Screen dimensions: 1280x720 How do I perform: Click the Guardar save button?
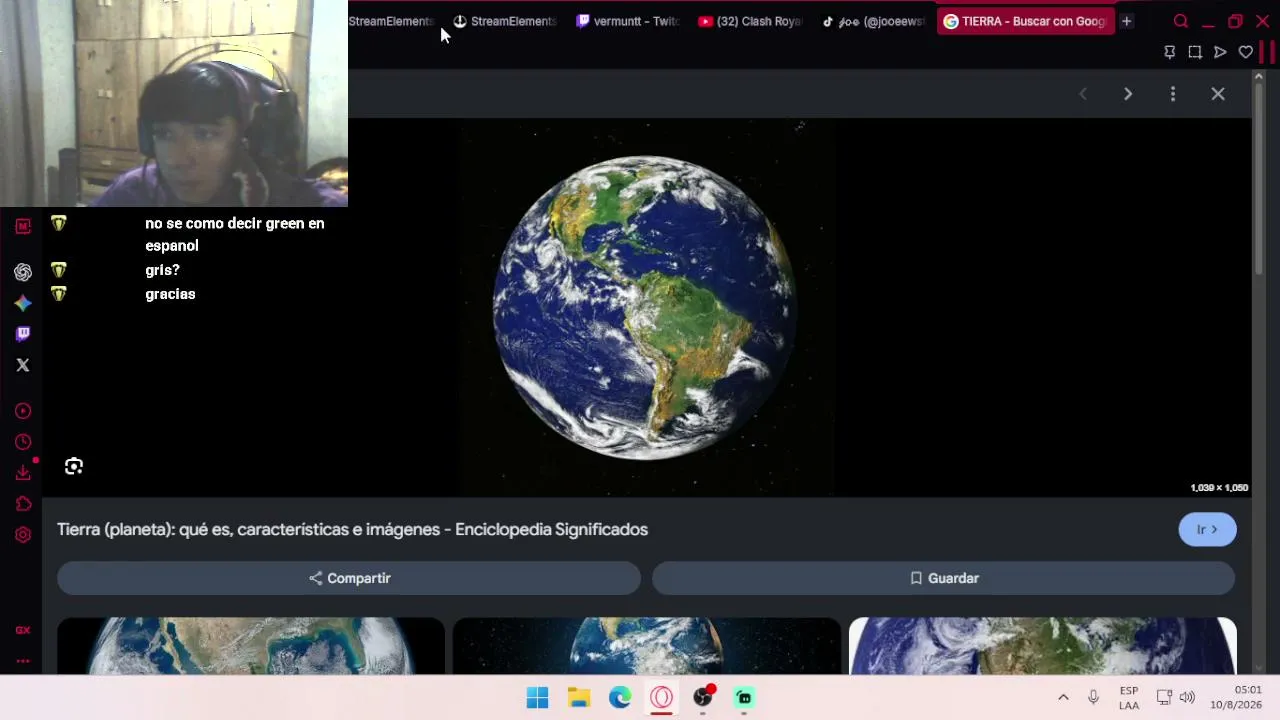pos(944,578)
